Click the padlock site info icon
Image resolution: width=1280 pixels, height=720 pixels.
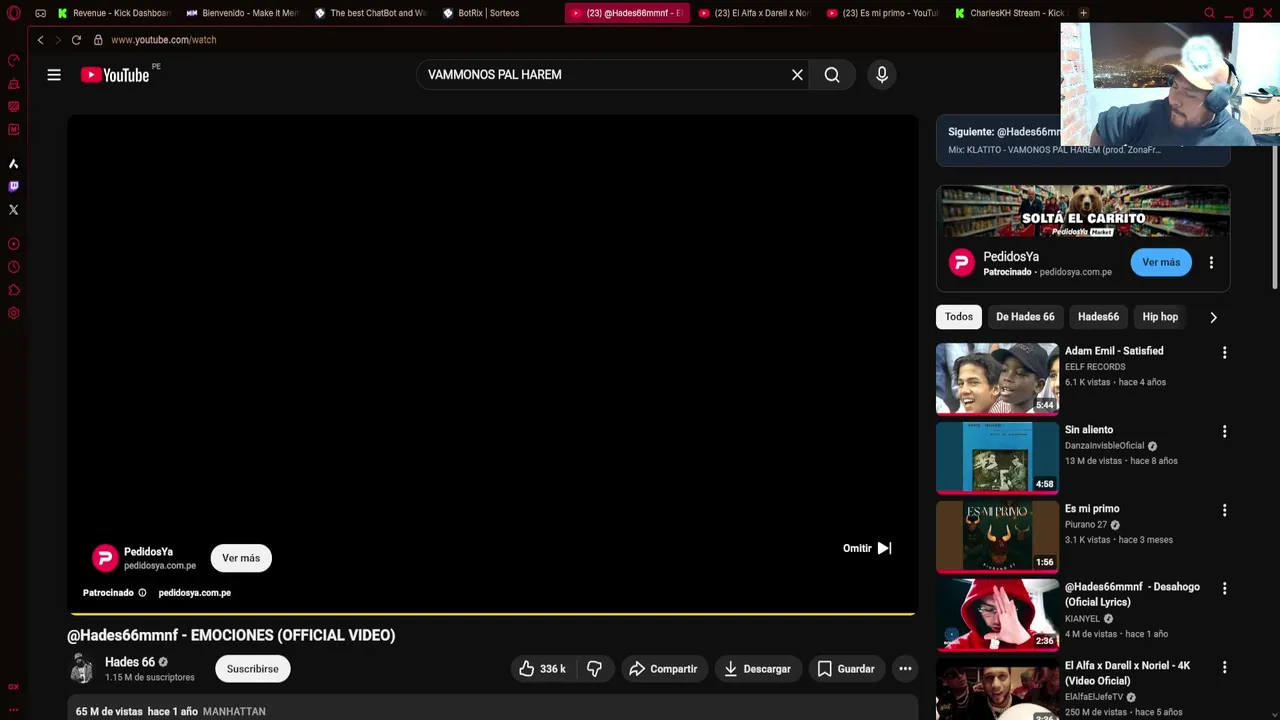point(98,40)
